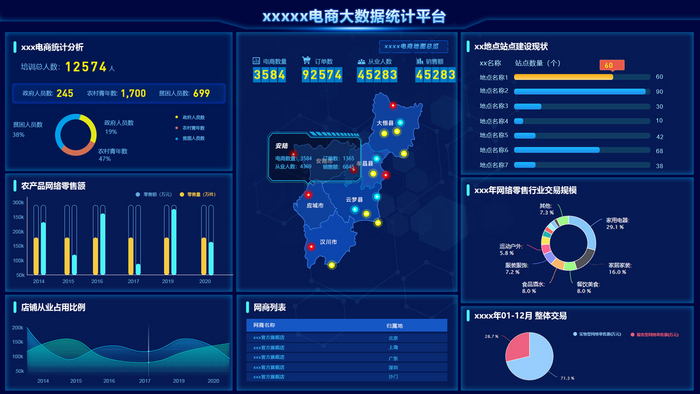
Task: Click the 地点名称4 progress bar
Action: point(518,121)
